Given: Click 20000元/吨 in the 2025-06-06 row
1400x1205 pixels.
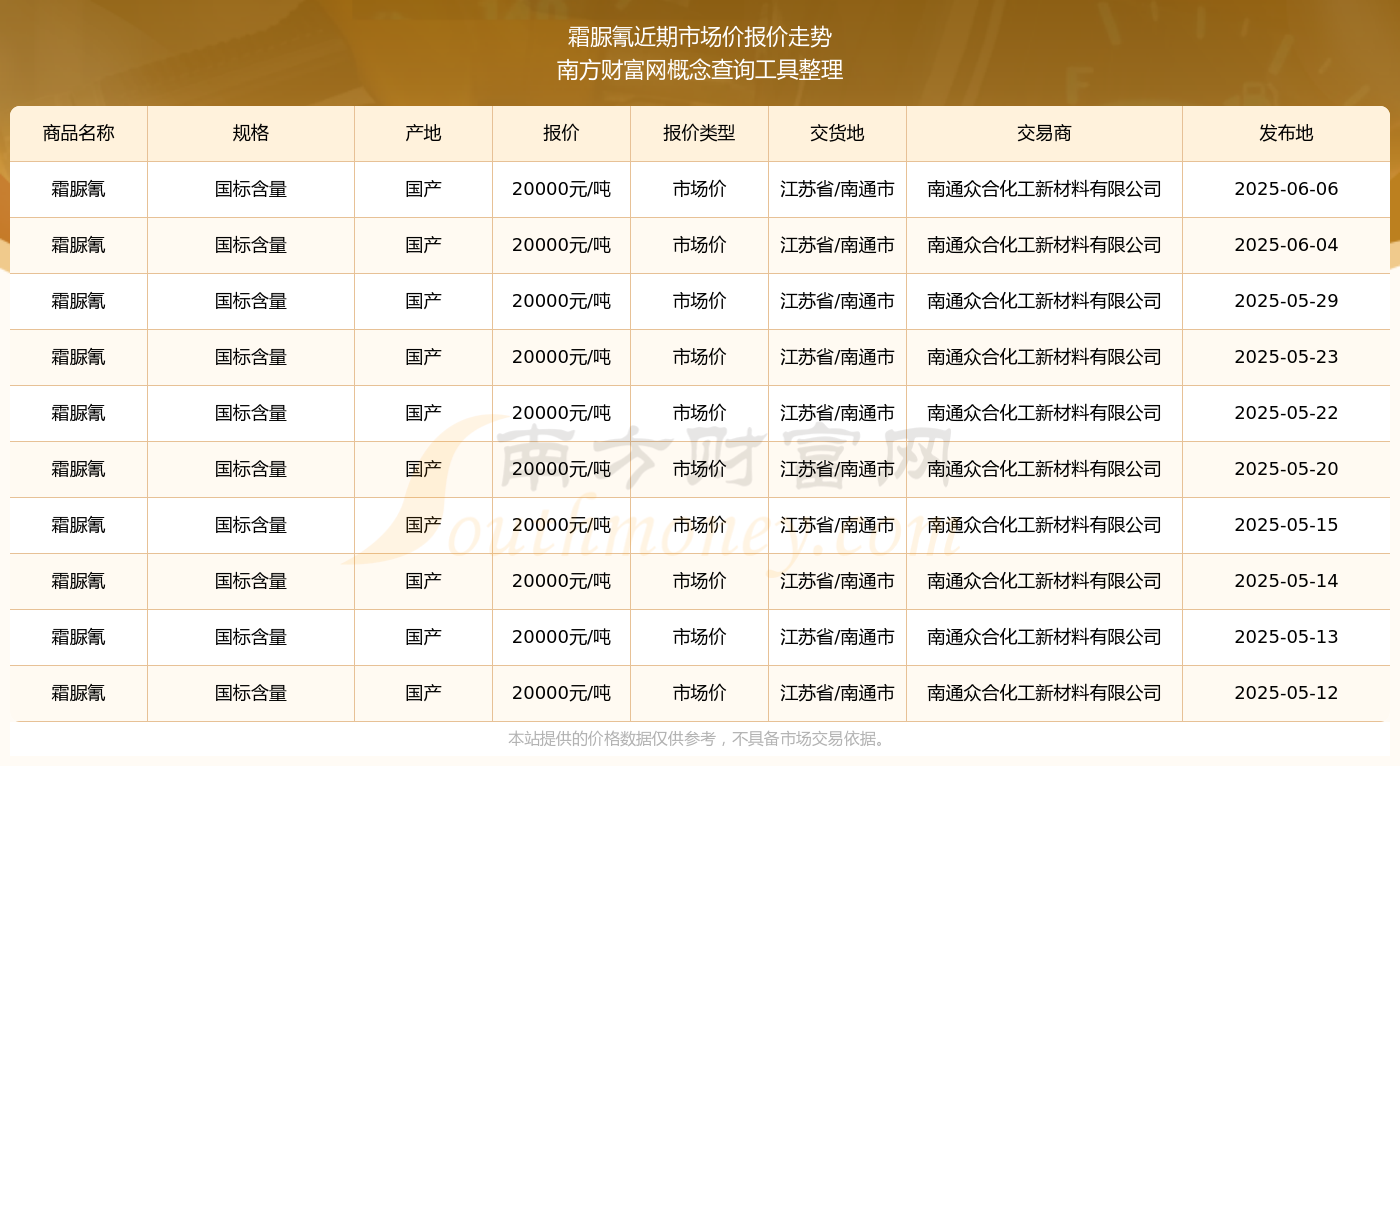Looking at the screenshot, I should [x=562, y=189].
